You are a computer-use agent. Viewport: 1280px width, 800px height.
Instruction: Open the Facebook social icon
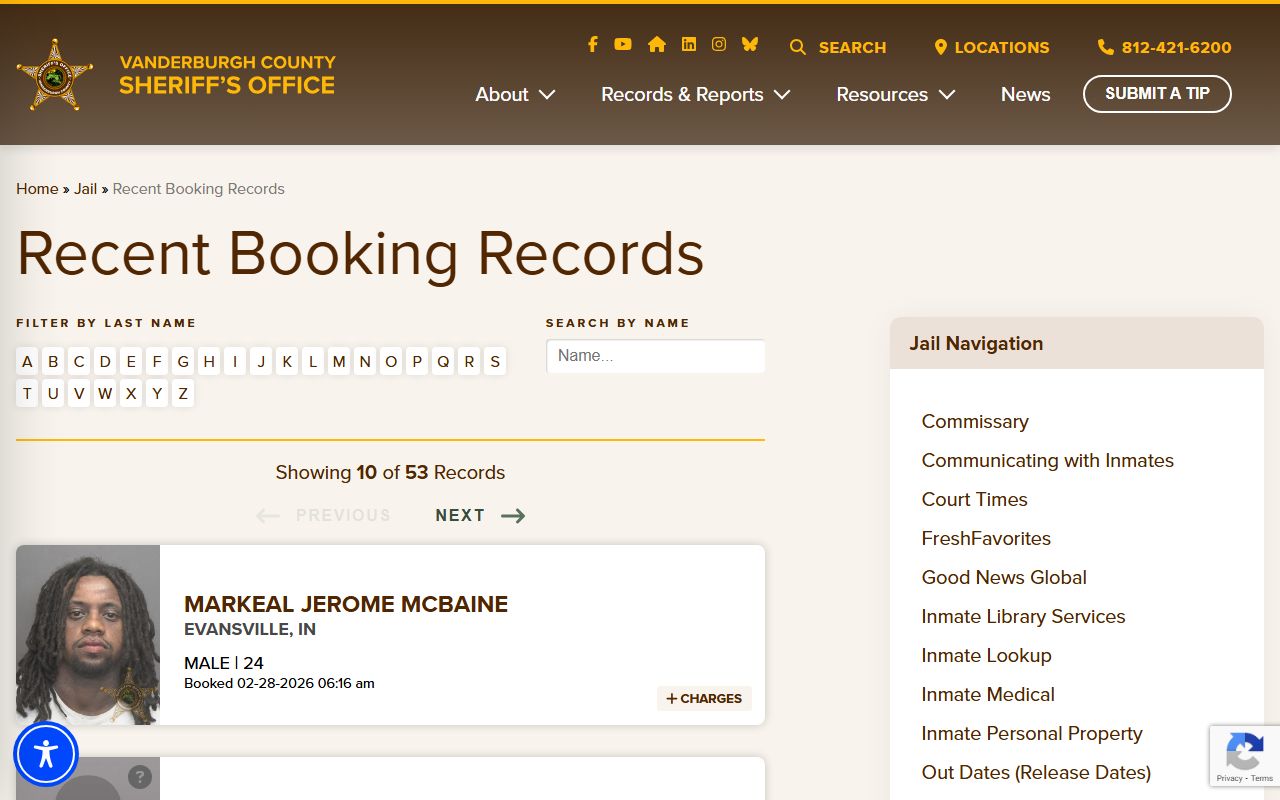pos(592,44)
